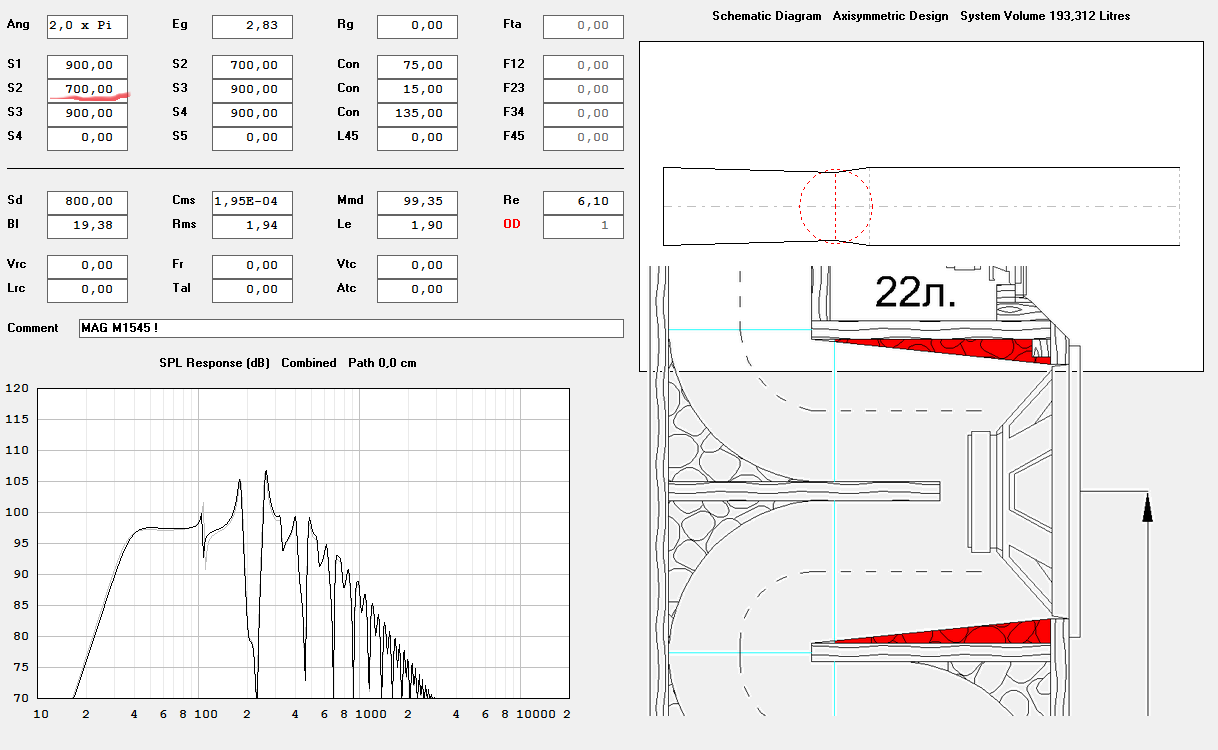Select the S5 value field

coord(252,138)
